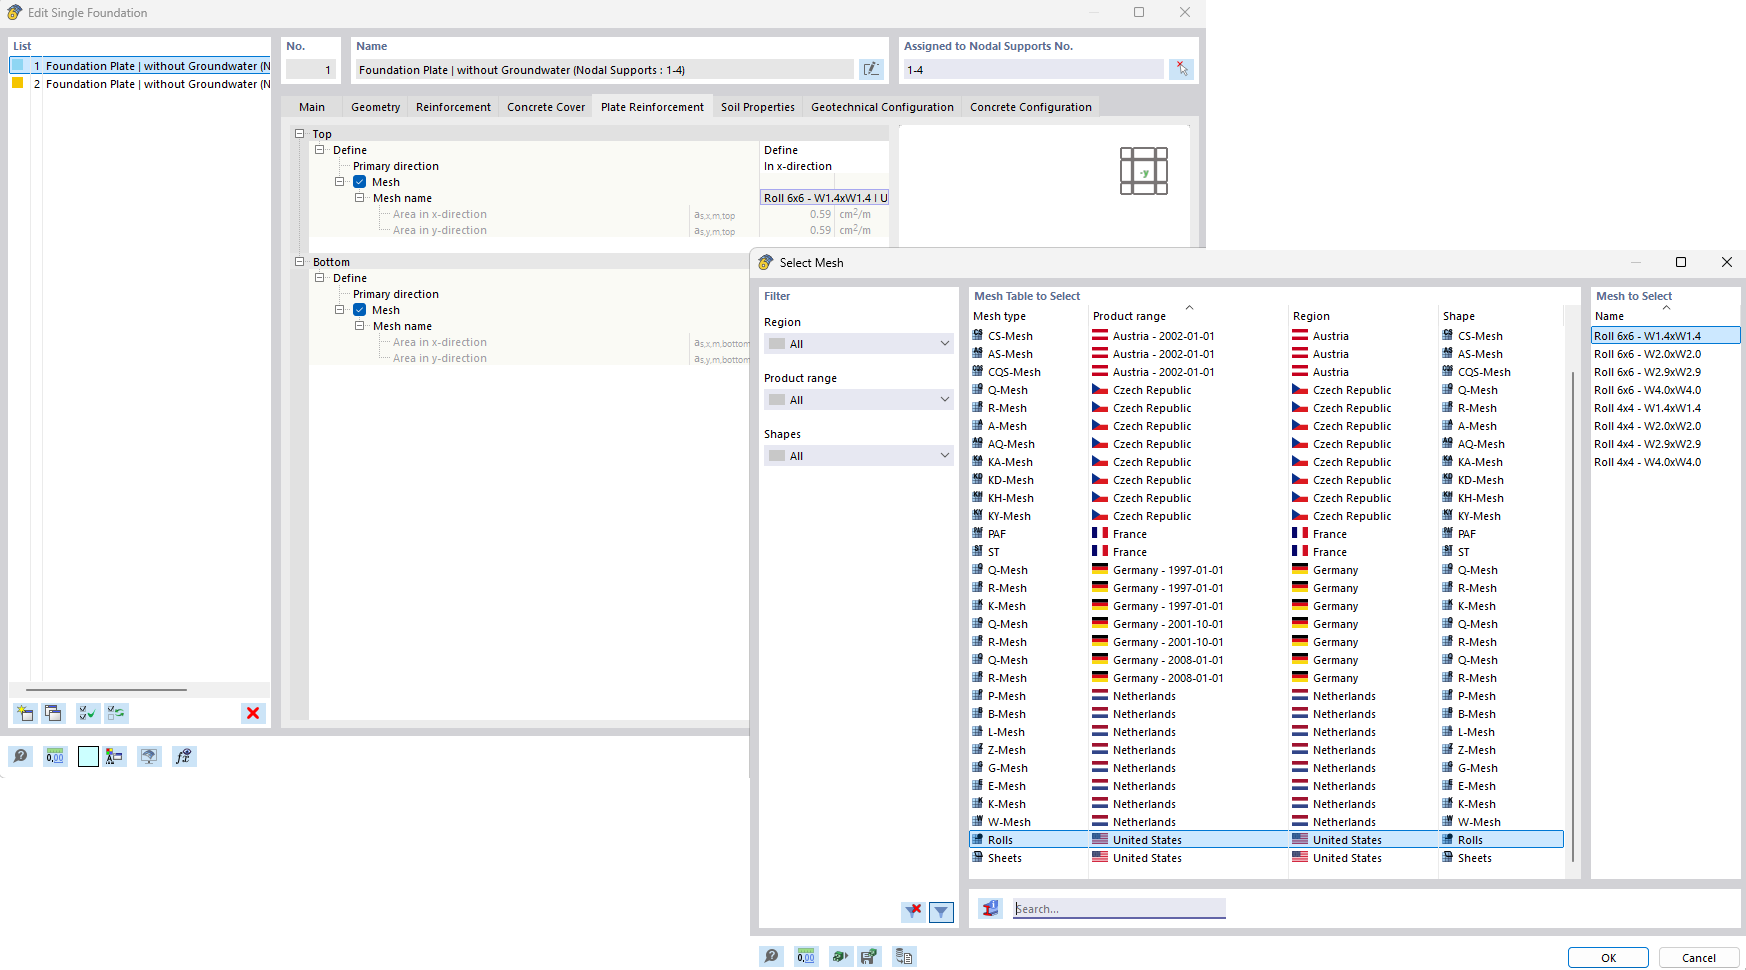Click the -y view orientation grid icon
The height and width of the screenshot is (970, 1746).
[x=1144, y=171]
